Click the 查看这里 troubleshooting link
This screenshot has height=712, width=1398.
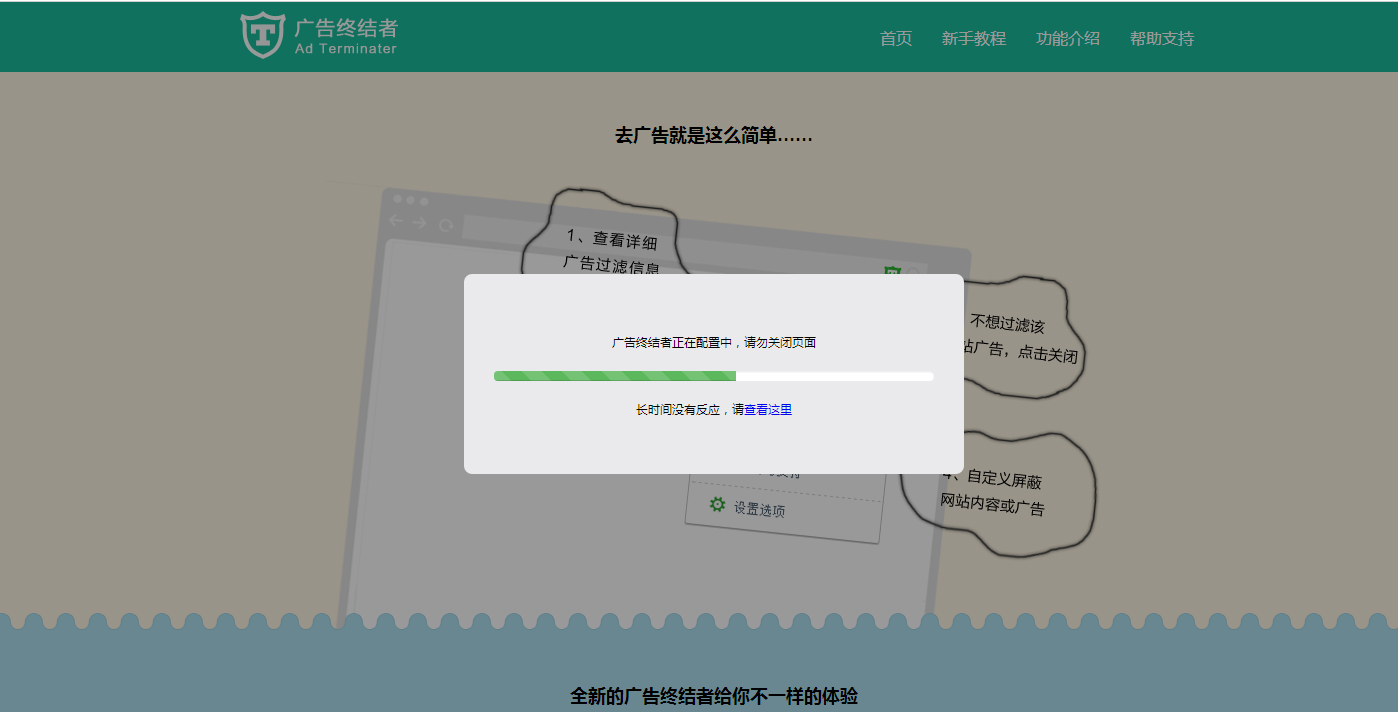coord(768,409)
